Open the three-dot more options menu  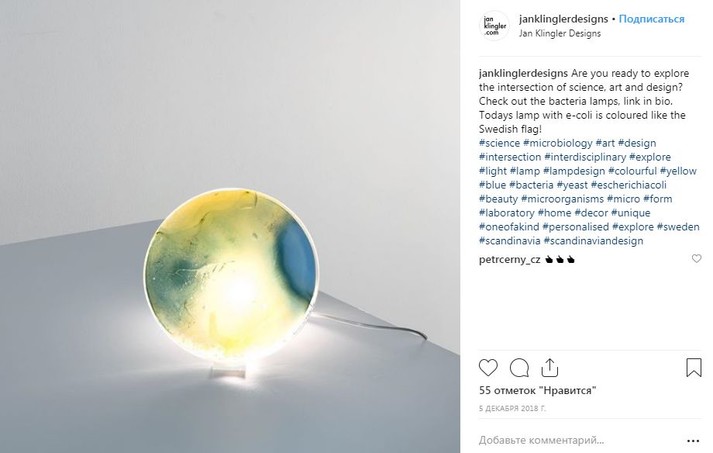click(693, 441)
